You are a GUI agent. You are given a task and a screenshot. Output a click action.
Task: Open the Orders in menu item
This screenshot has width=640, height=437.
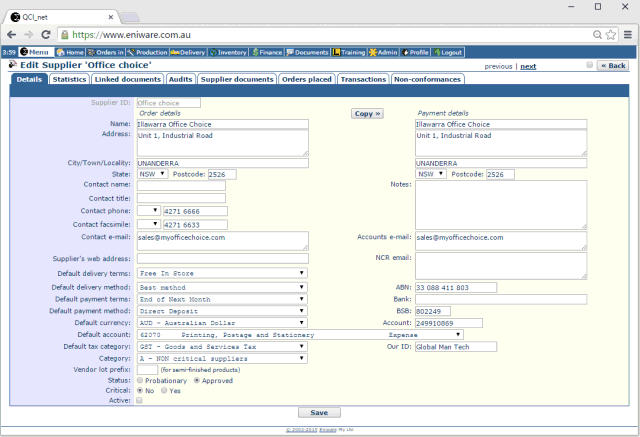point(106,52)
